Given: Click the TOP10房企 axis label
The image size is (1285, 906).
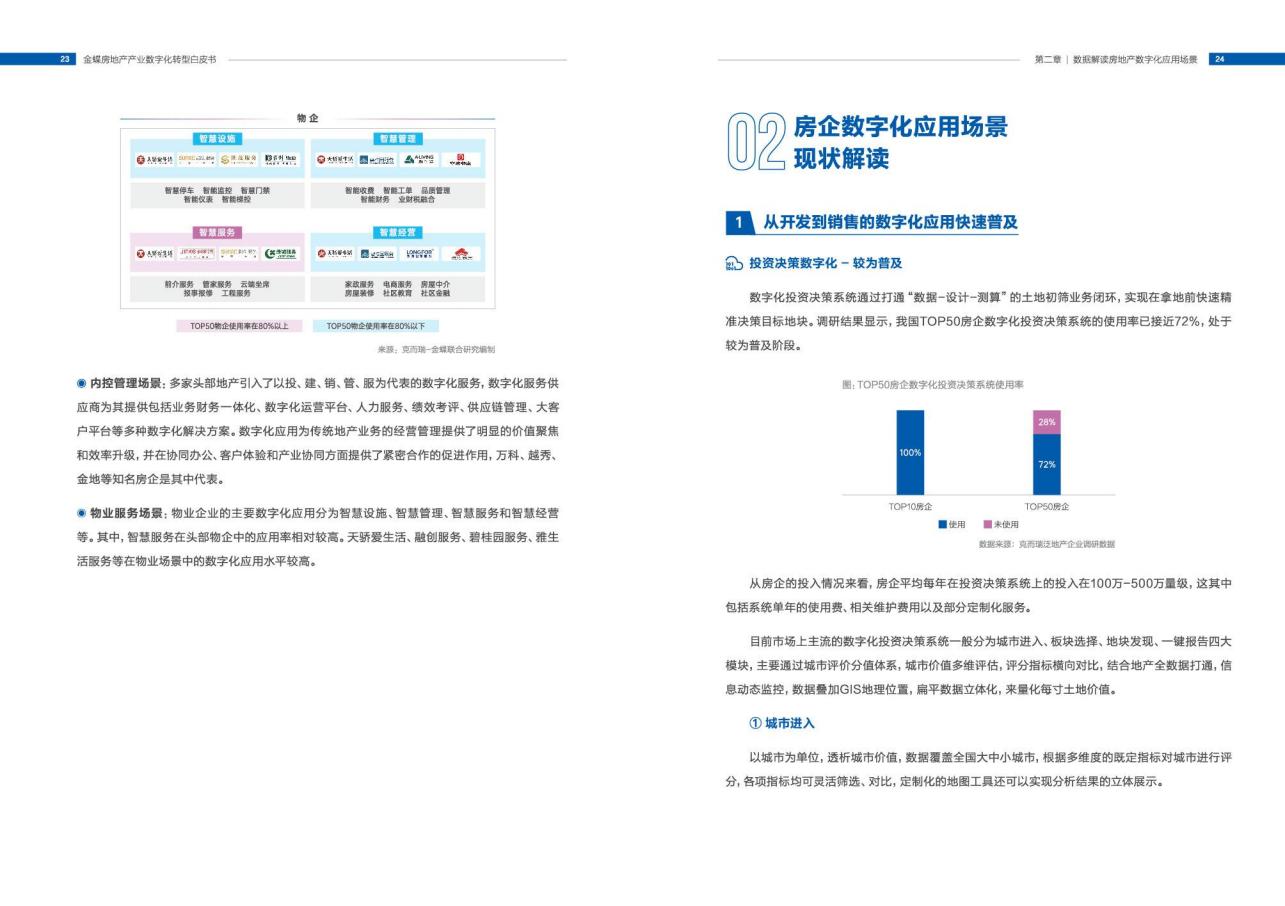Looking at the screenshot, I should 910,508.
